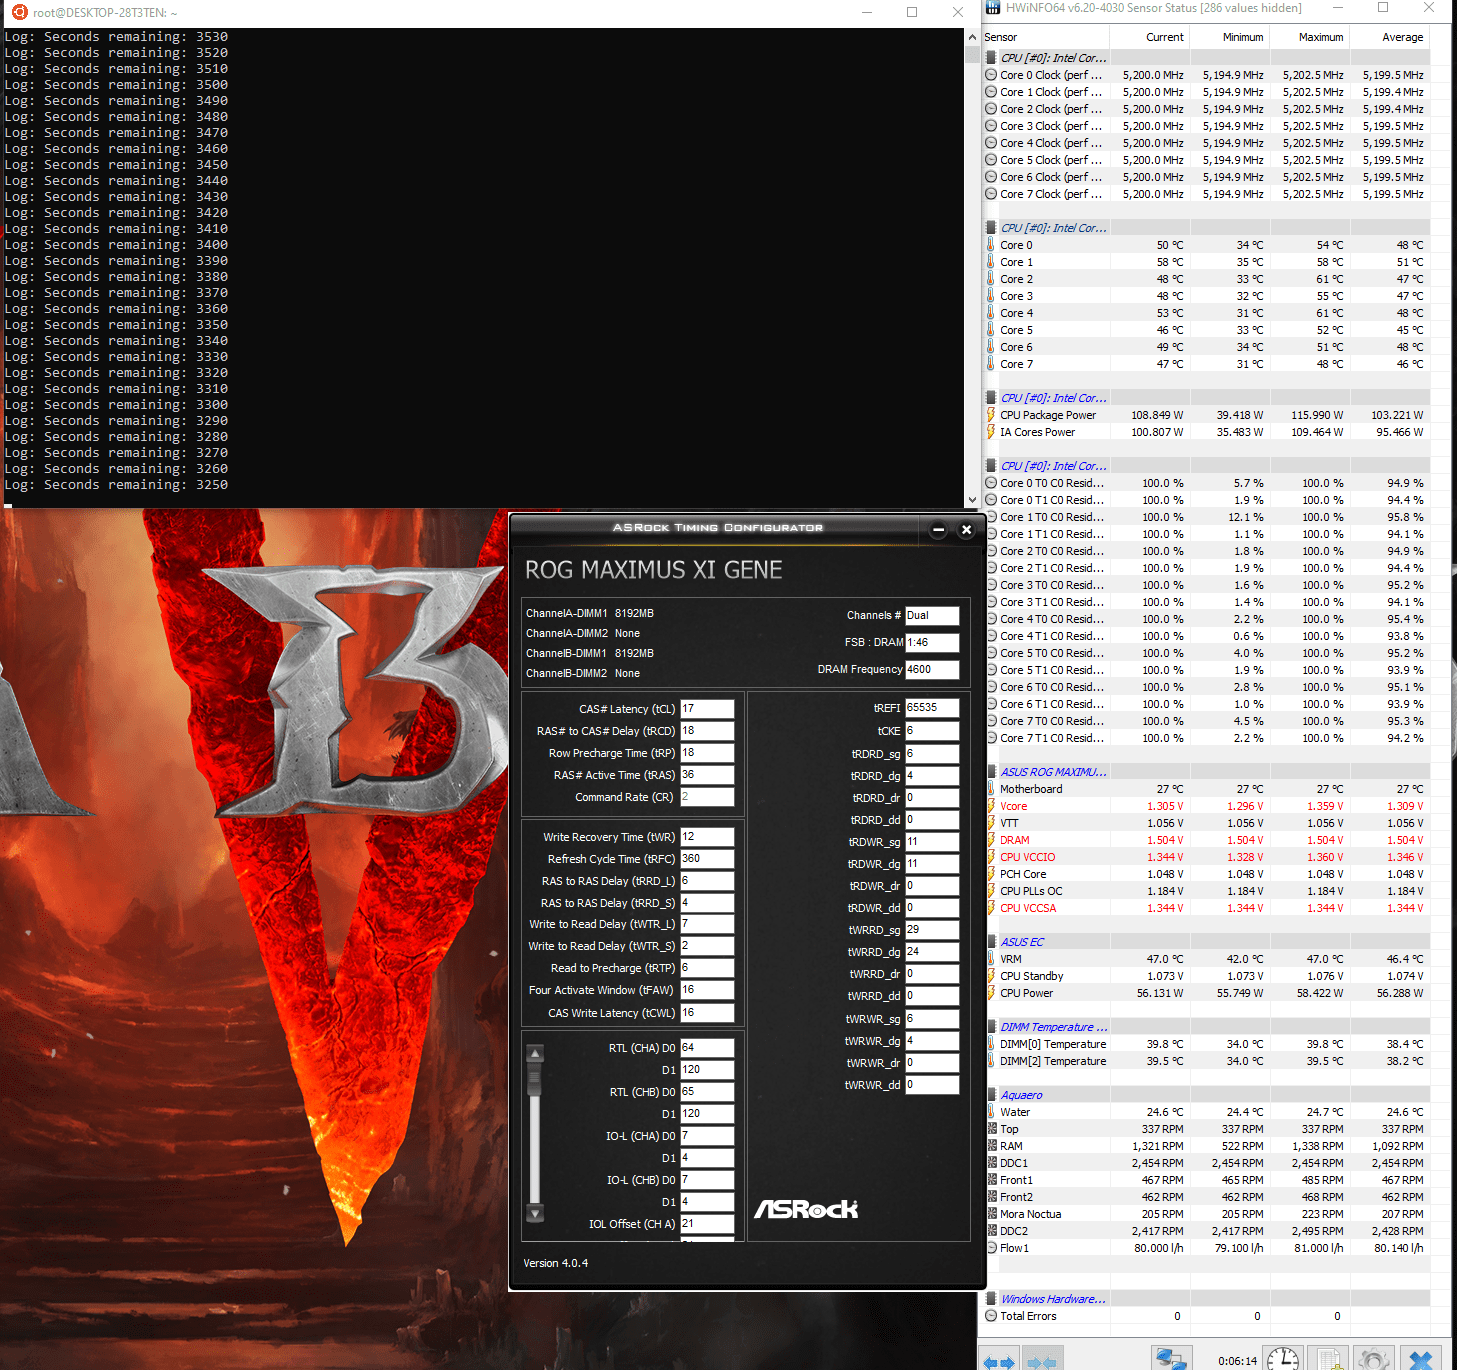
Task: Click scroll-down arrow in ASRock RTL panel
Action: click(x=535, y=1213)
